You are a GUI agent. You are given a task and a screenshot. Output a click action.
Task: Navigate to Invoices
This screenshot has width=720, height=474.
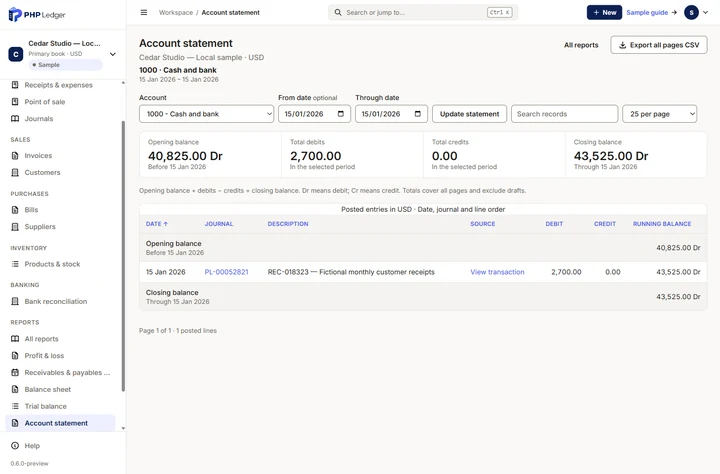coord(38,156)
